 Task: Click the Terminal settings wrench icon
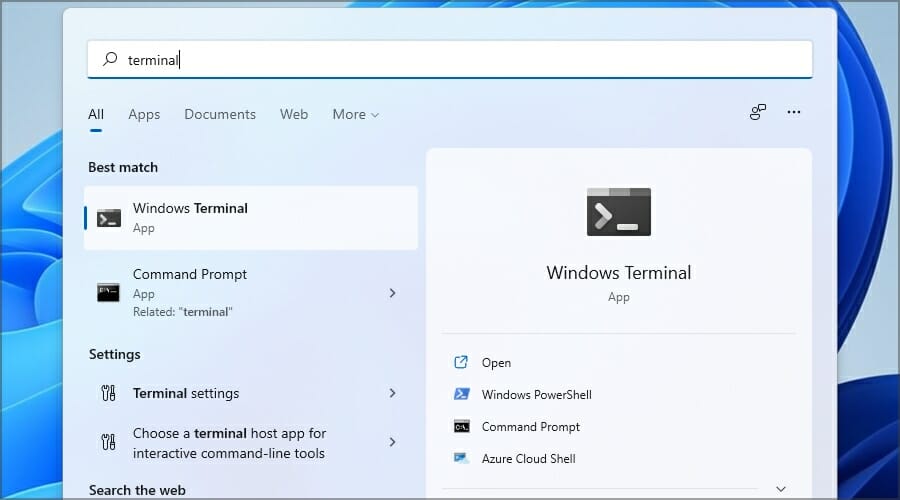[x=108, y=393]
